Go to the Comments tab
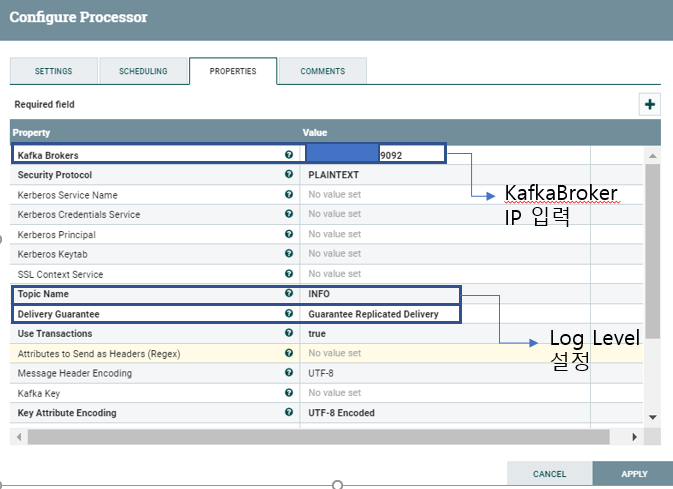 point(323,71)
